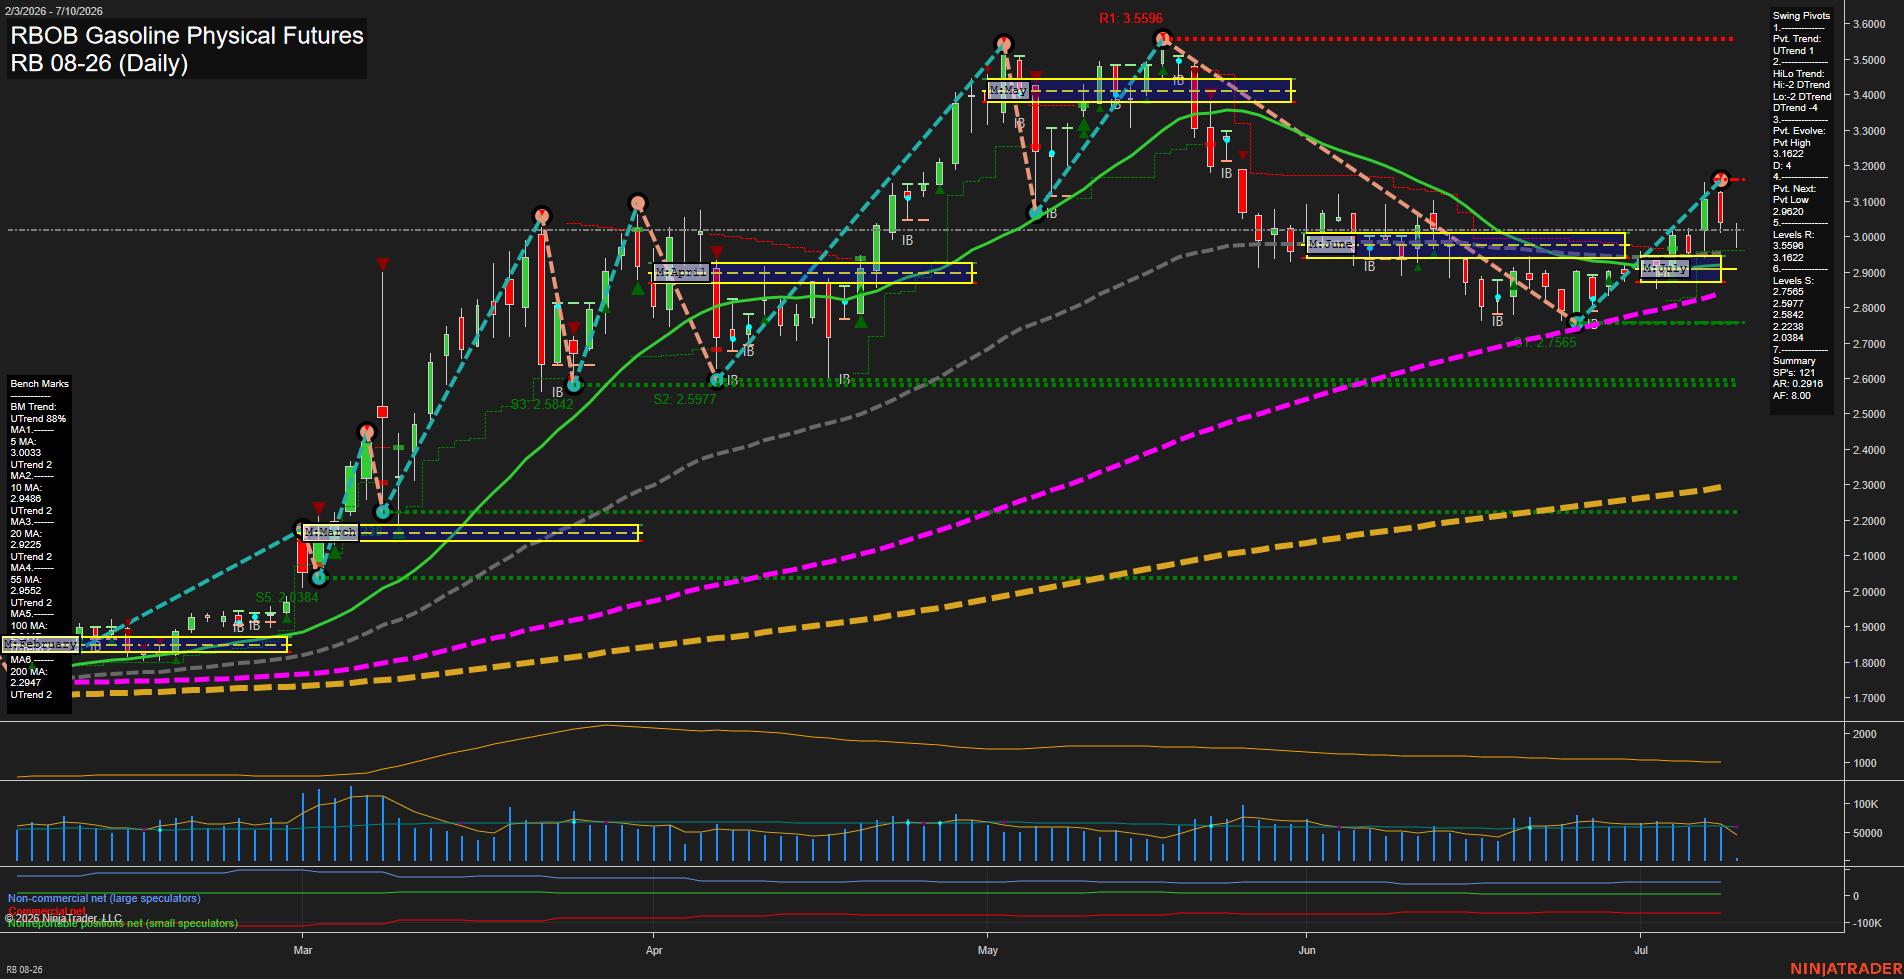The image size is (1904, 979).
Task: Click the Jun date axis label
Action: [1307, 950]
